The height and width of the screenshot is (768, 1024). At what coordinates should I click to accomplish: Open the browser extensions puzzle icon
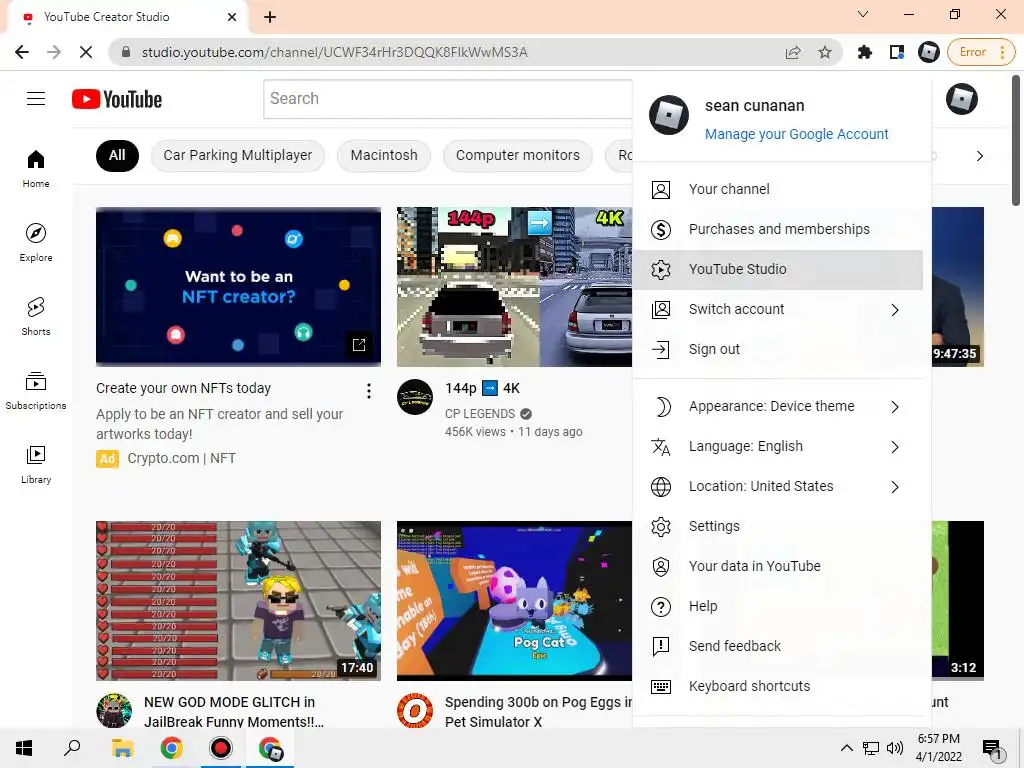(865, 52)
